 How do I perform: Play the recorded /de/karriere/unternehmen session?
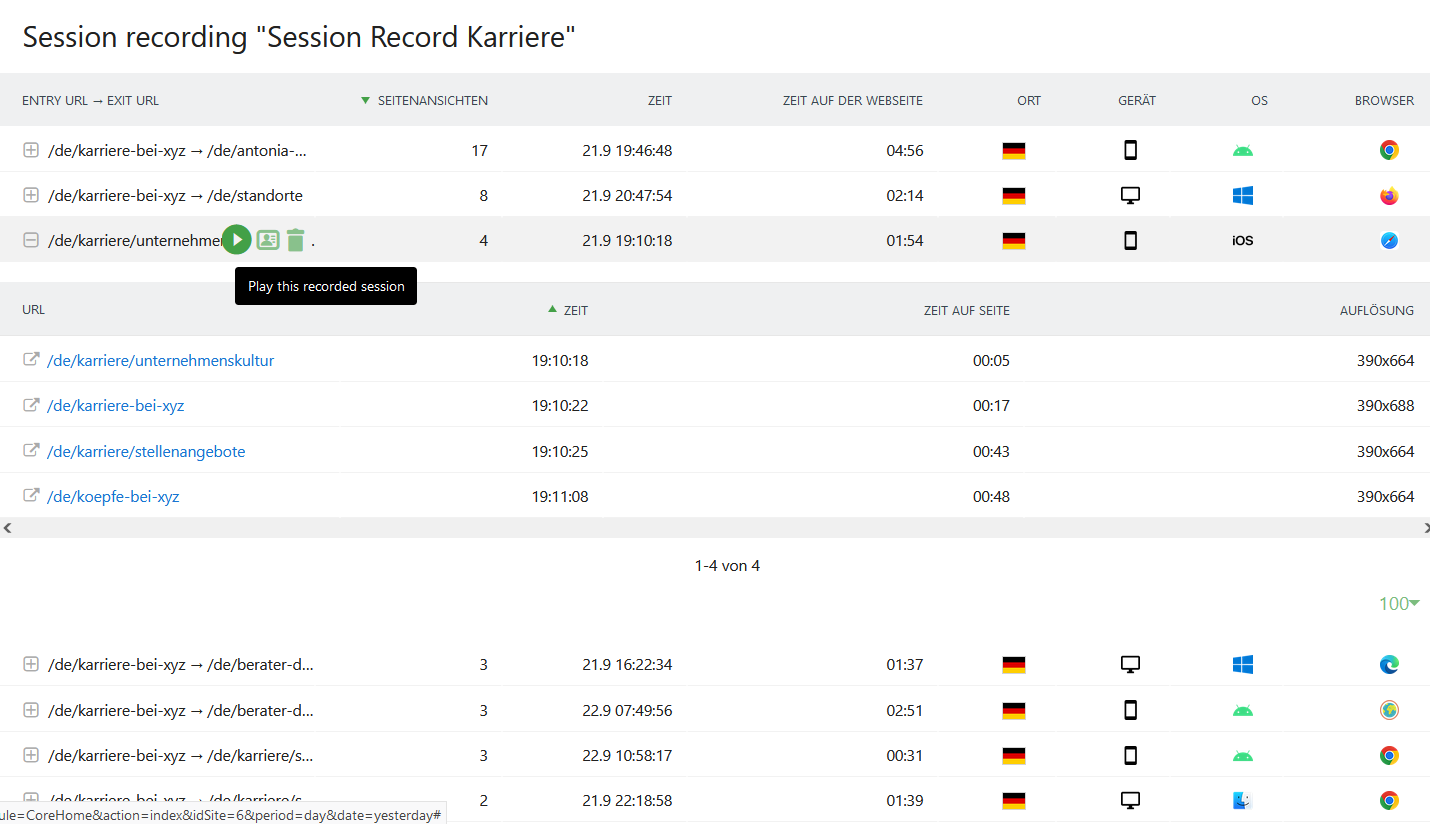tap(236, 239)
